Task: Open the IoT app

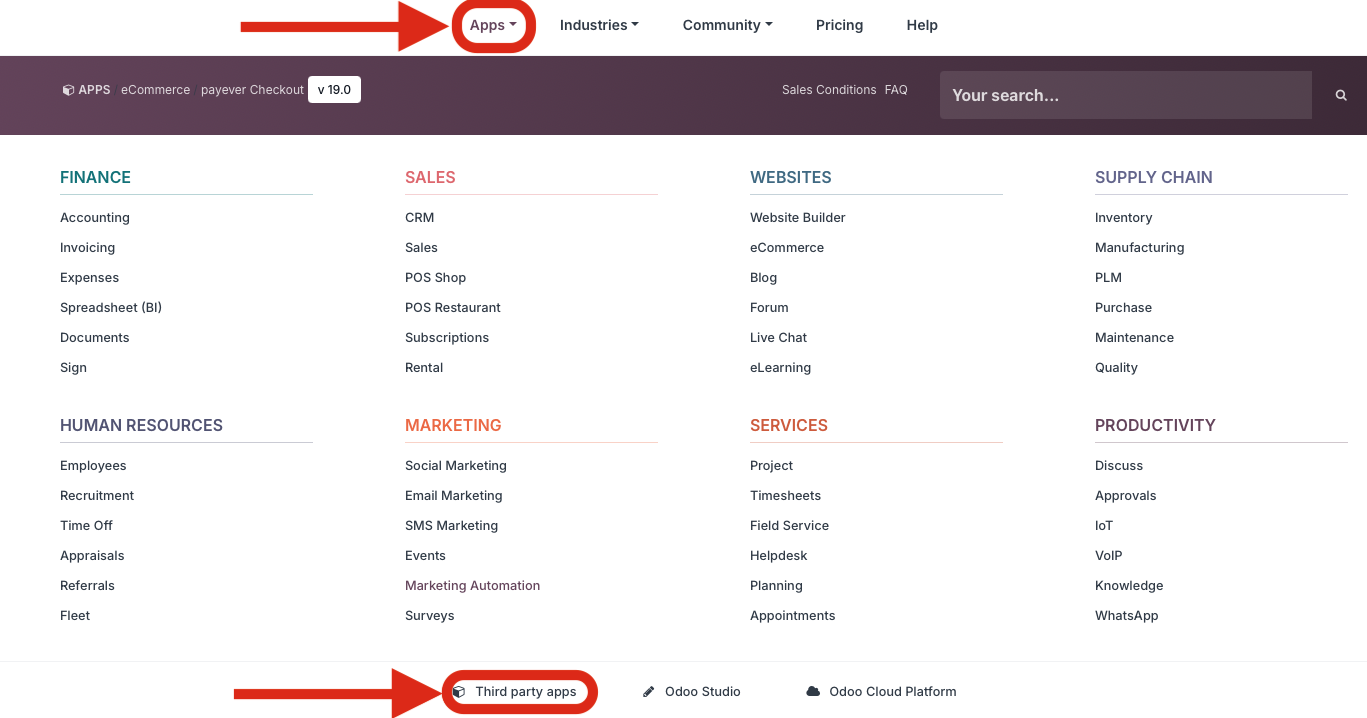Action: (x=1104, y=525)
